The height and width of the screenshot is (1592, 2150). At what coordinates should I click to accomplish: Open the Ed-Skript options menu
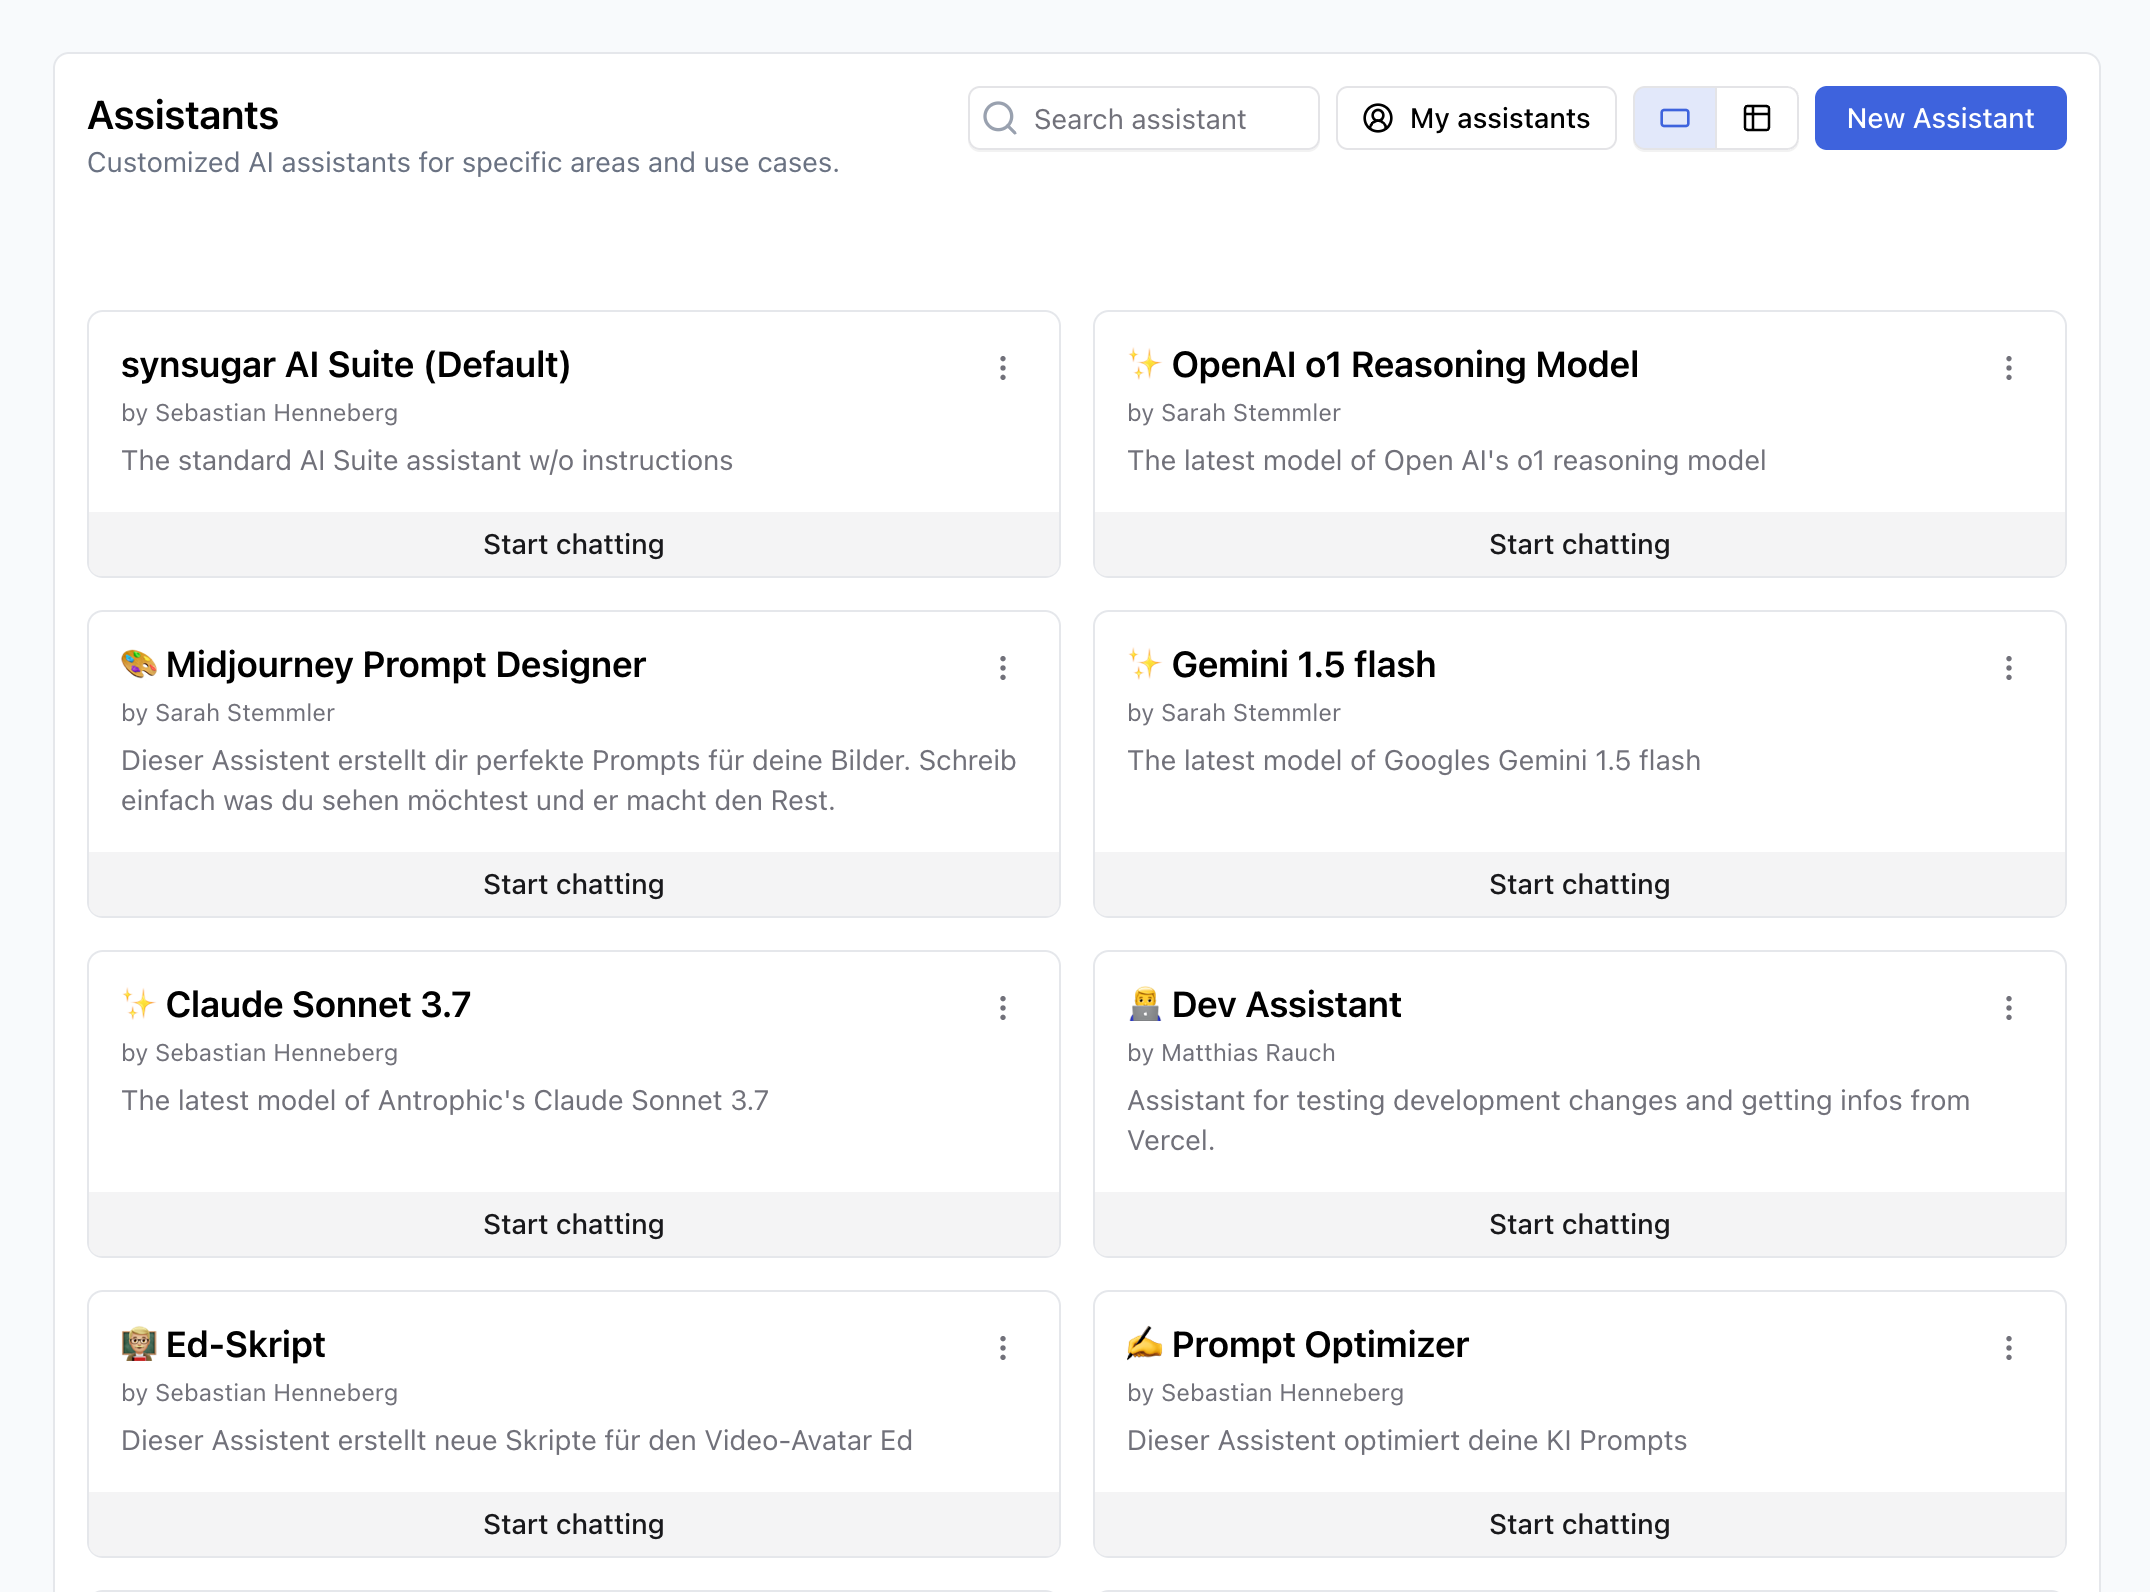click(x=1003, y=1348)
